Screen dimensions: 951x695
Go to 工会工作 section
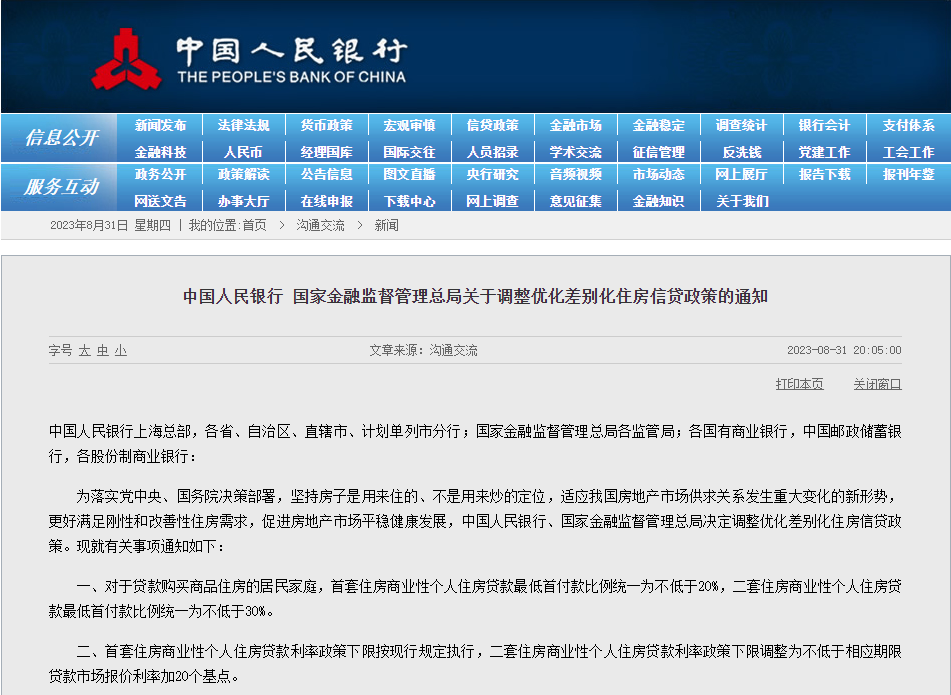point(908,152)
